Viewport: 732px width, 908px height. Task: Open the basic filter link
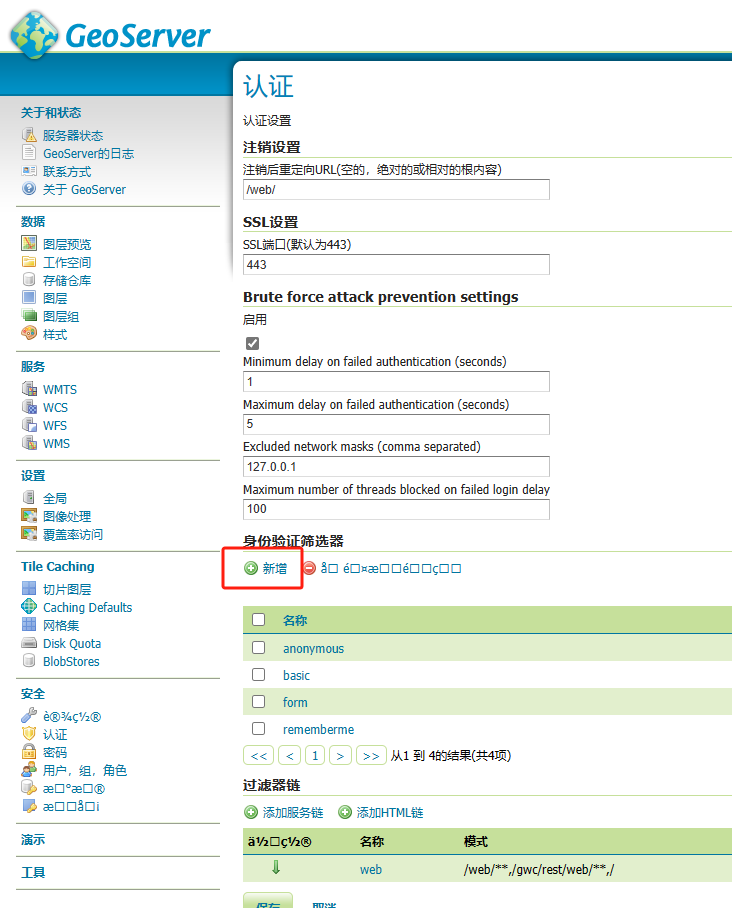pyautogui.click(x=296, y=675)
